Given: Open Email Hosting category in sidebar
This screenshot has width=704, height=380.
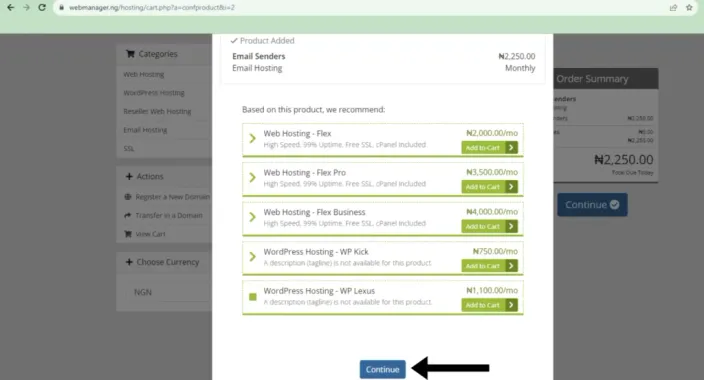Looking at the screenshot, I should (145, 130).
